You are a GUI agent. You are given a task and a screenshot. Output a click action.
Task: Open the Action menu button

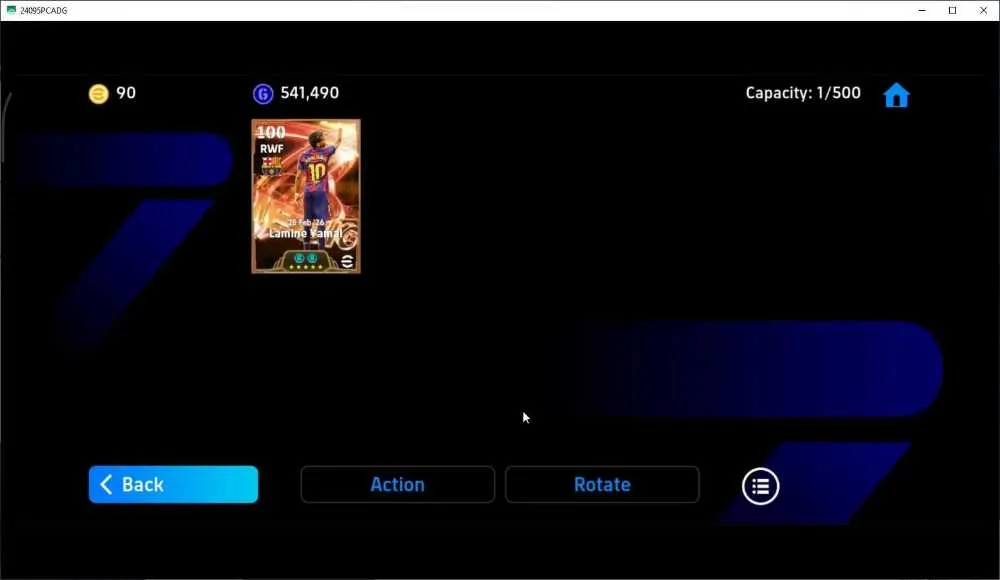coord(397,484)
